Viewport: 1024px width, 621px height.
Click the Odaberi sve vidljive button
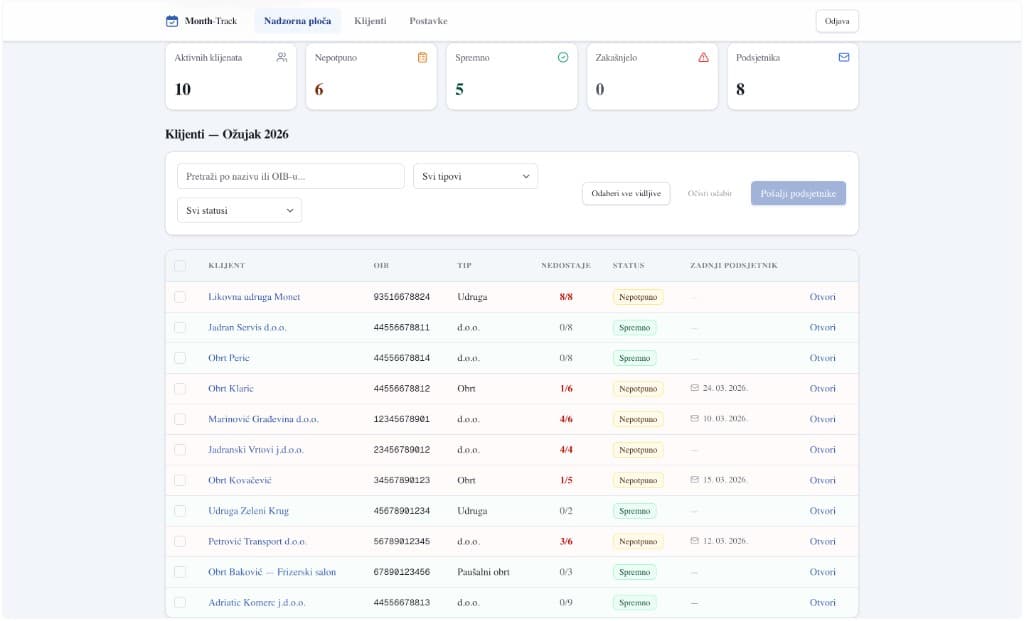626,193
